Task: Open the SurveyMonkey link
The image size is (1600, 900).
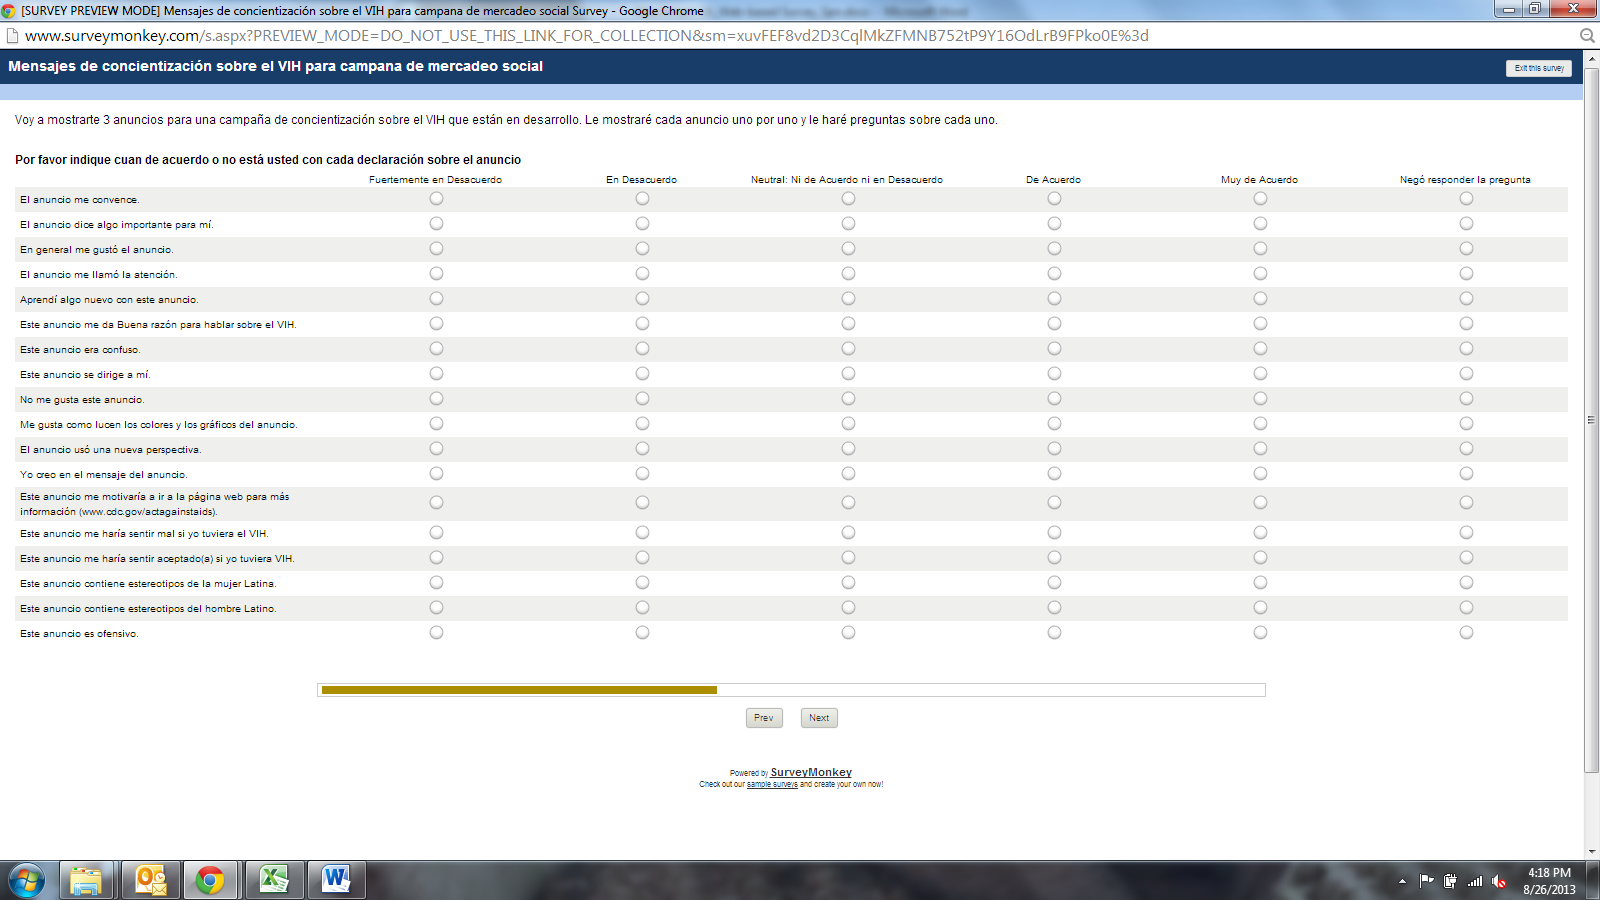Action: point(811,772)
